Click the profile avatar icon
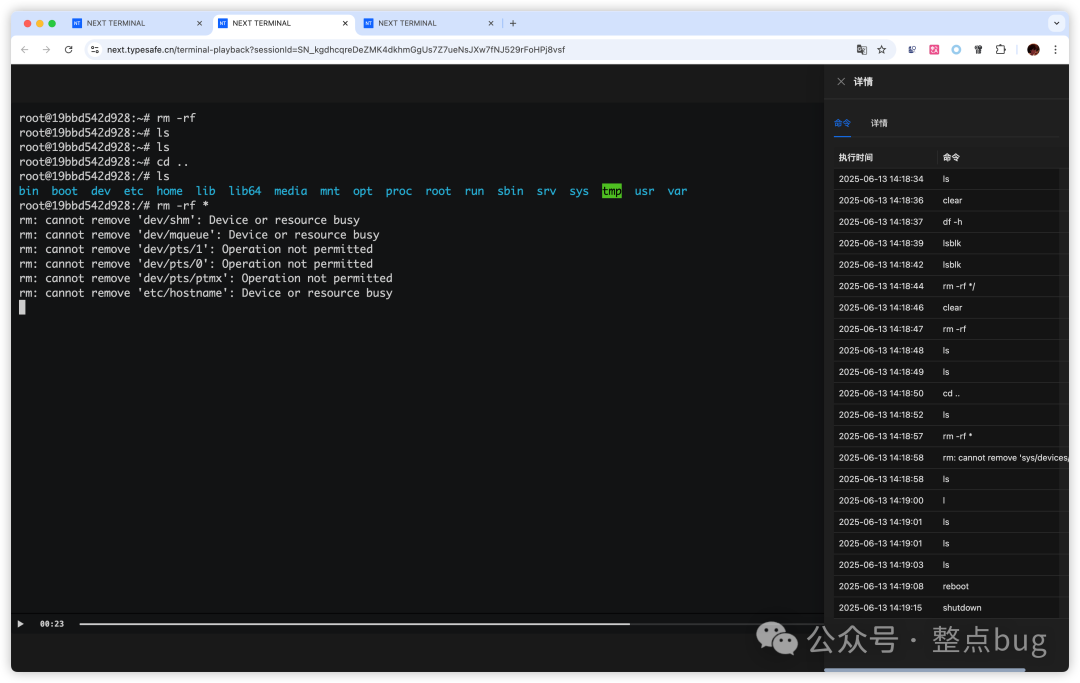Image resolution: width=1080 pixels, height=683 pixels. click(x=1033, y=49)
